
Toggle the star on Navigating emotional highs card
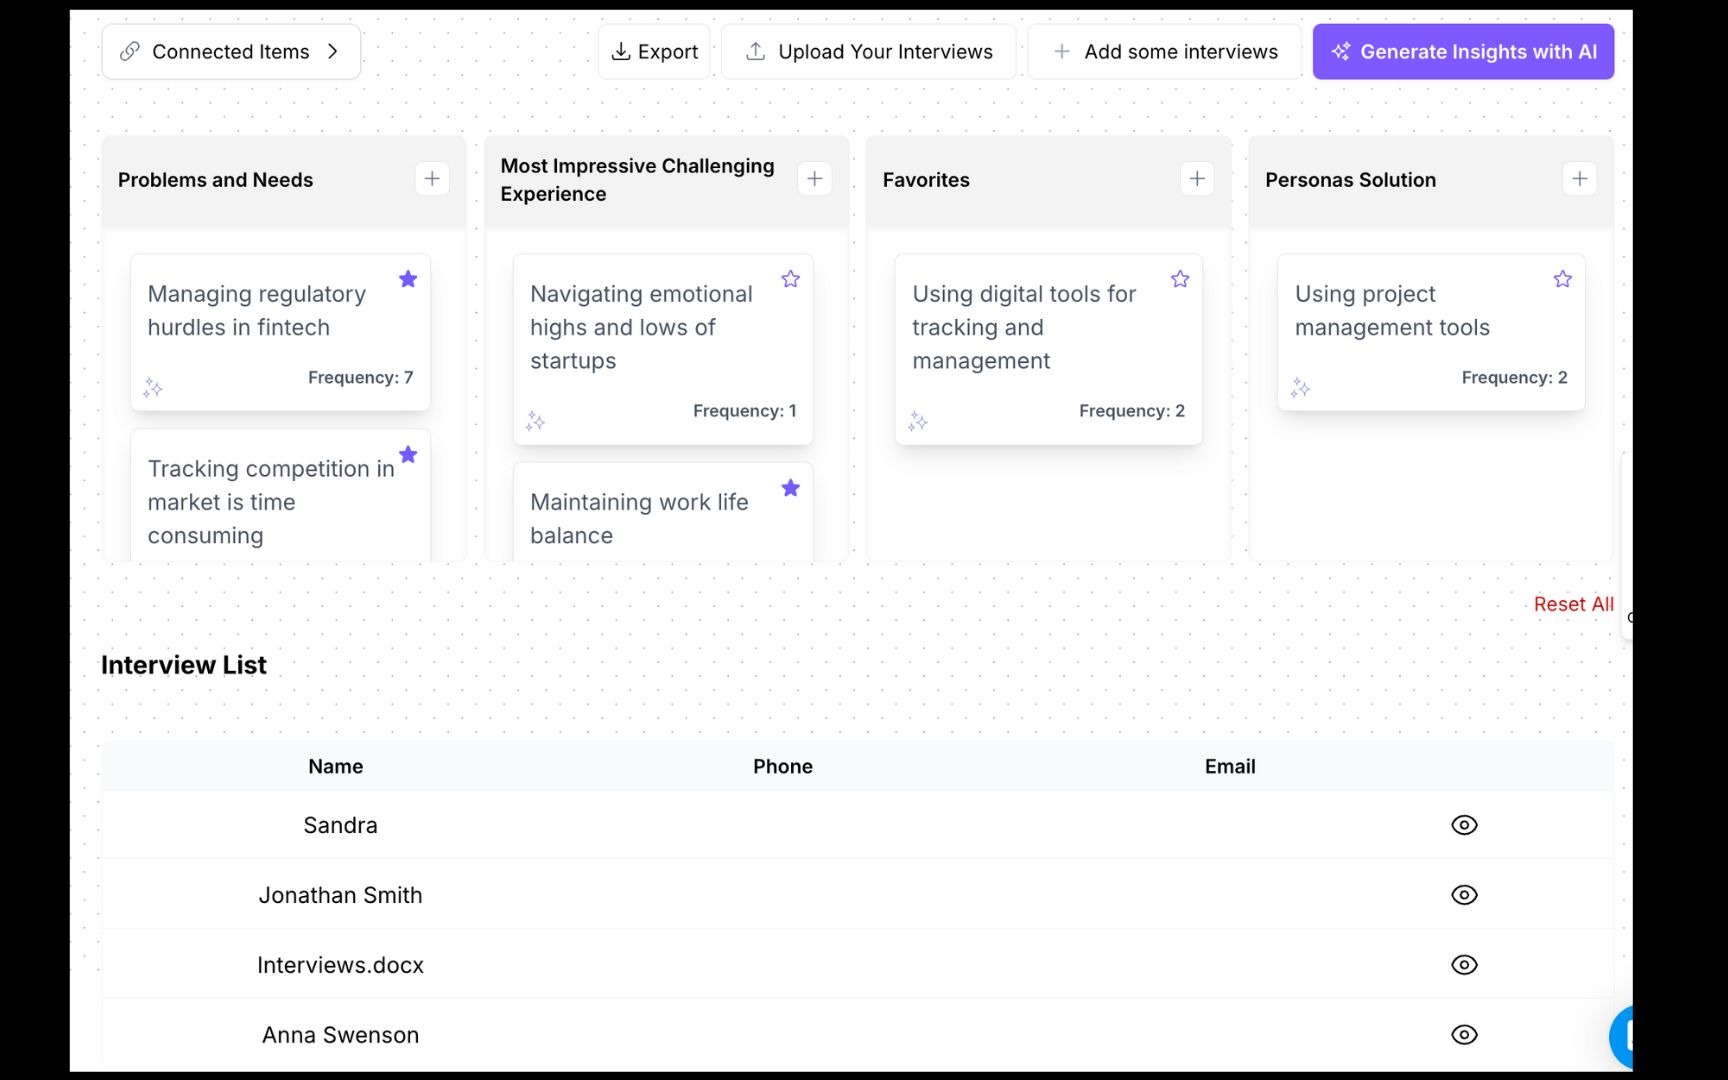point(790,279)
